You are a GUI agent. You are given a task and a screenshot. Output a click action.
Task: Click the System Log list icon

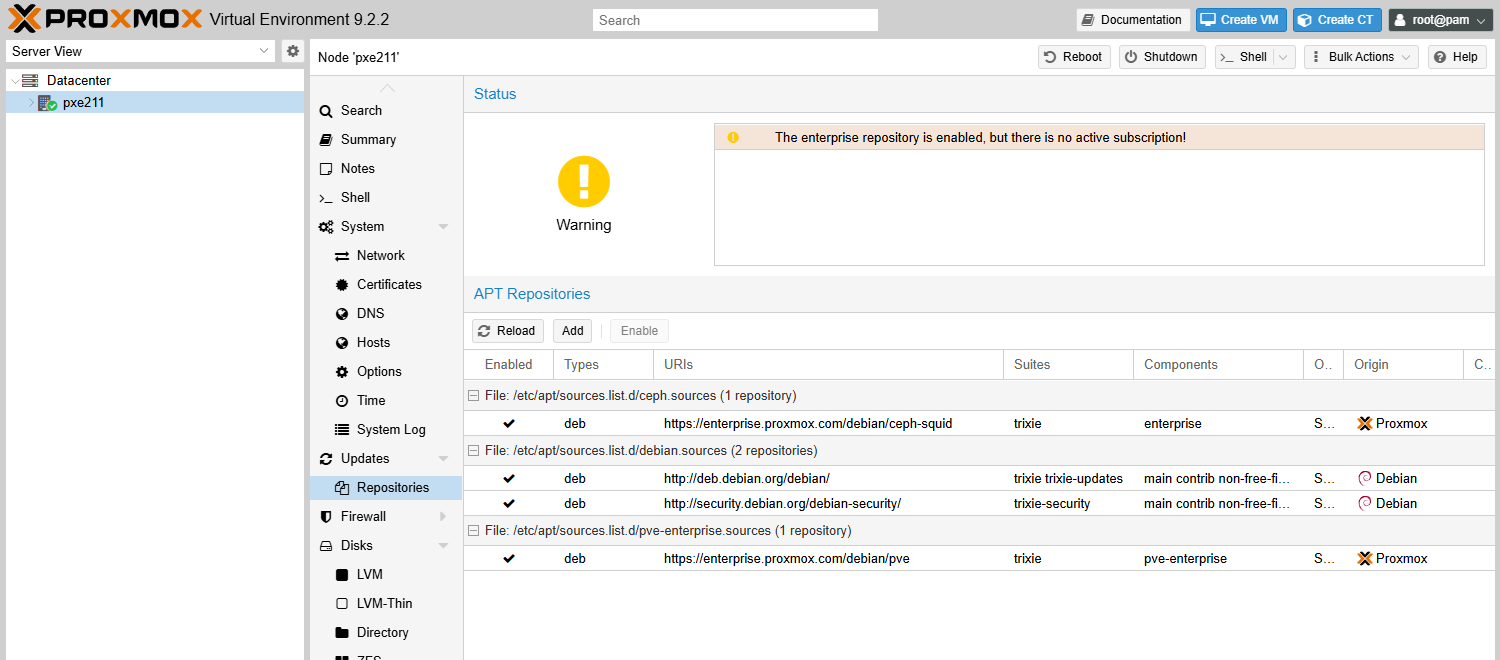[x=342, y=430]
